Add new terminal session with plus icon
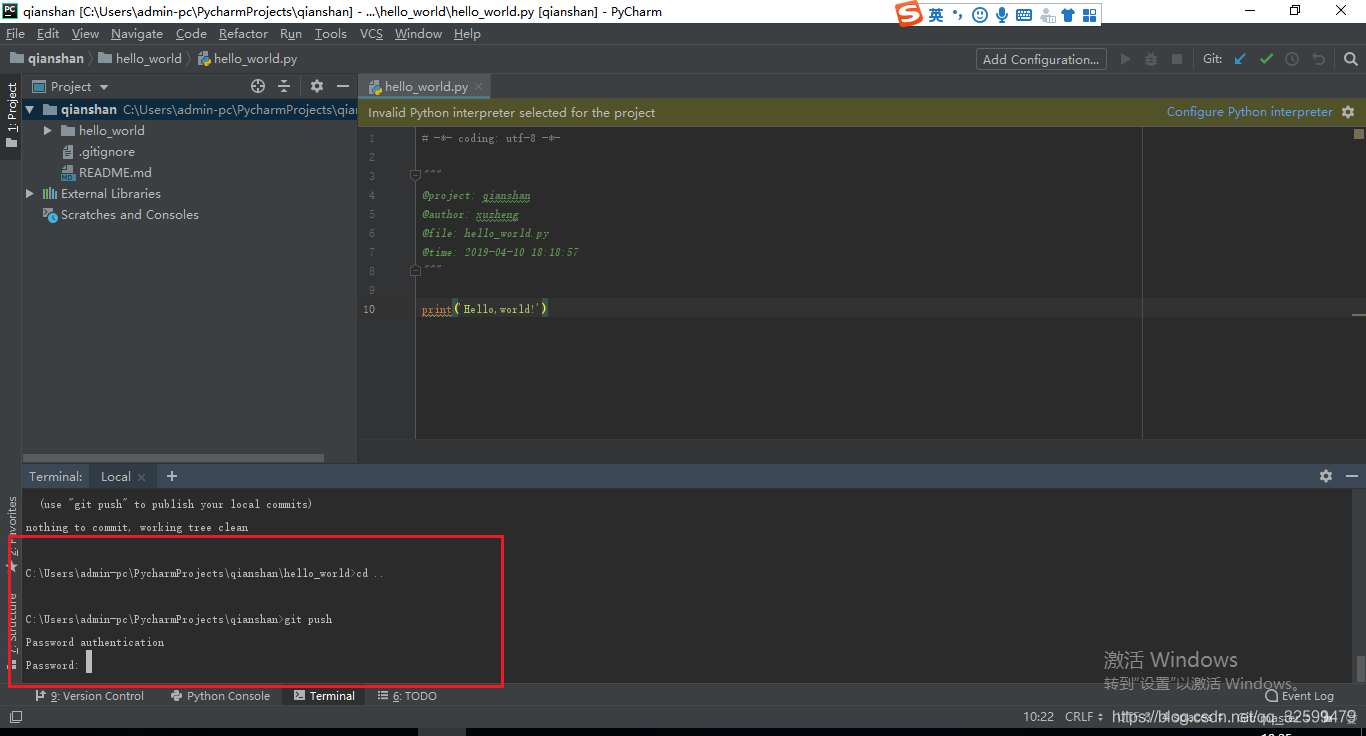Image resolution: width=1366 pixels, height=736 pixels. (x=172, y=476)
